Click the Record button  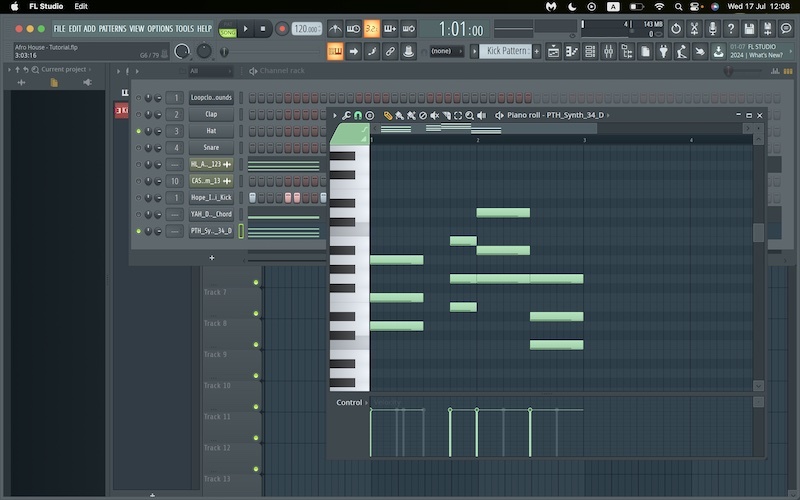pos(281,29)
